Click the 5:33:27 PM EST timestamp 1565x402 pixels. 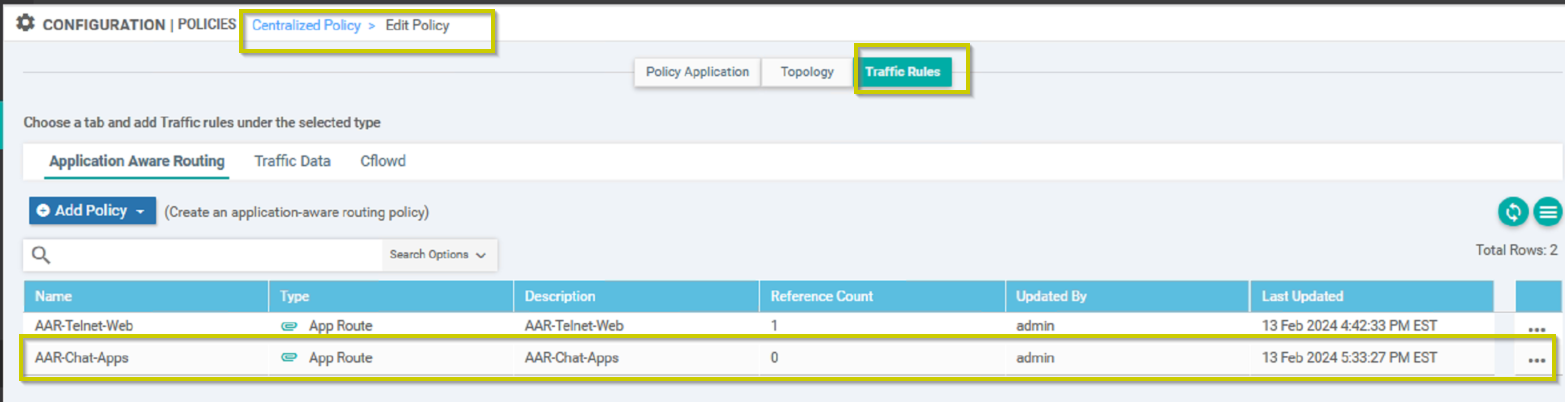tap(1349, 358)
